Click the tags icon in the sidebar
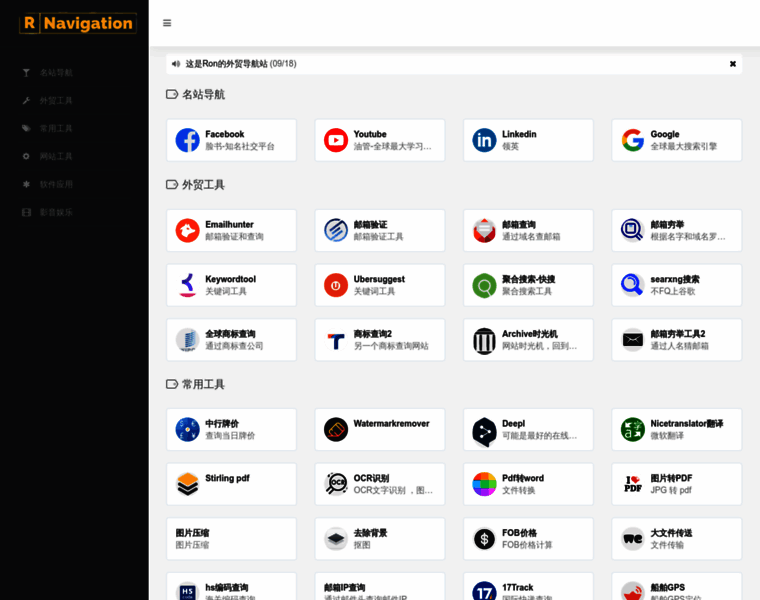This screenshot has height=600, width=760. click(x=26, y=128)
